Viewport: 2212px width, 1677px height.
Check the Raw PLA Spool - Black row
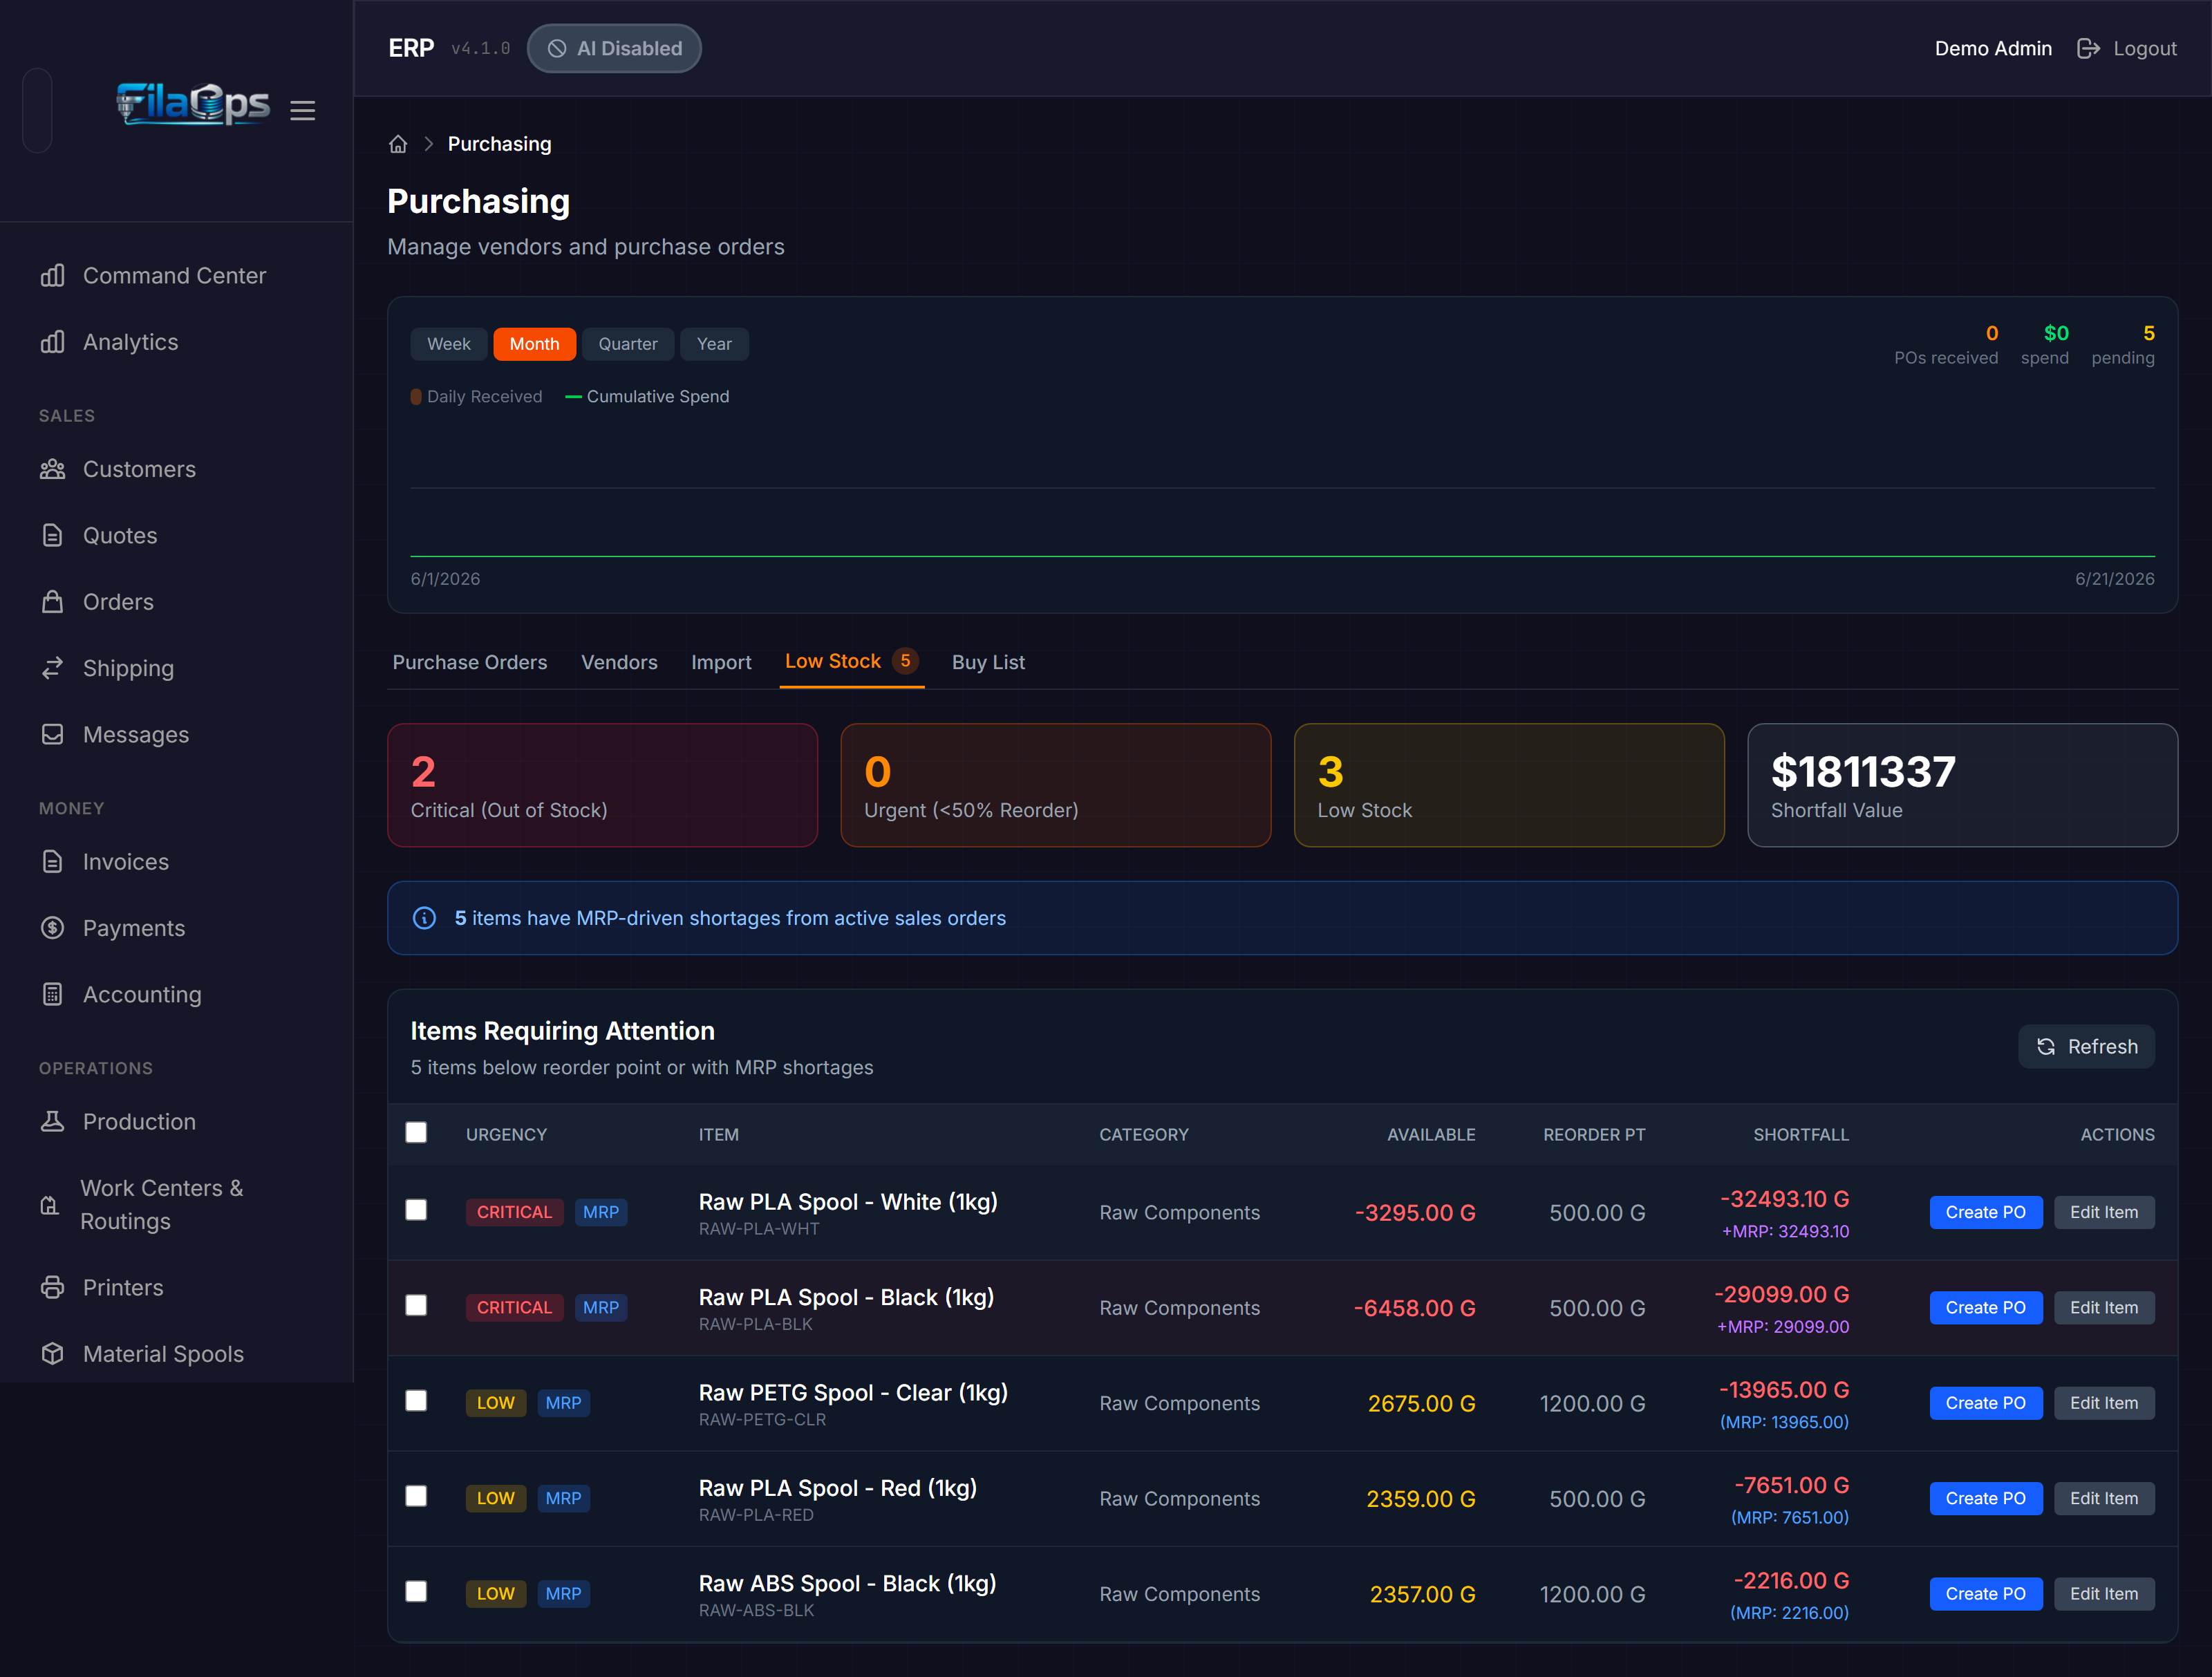(x=416, y=1305)
